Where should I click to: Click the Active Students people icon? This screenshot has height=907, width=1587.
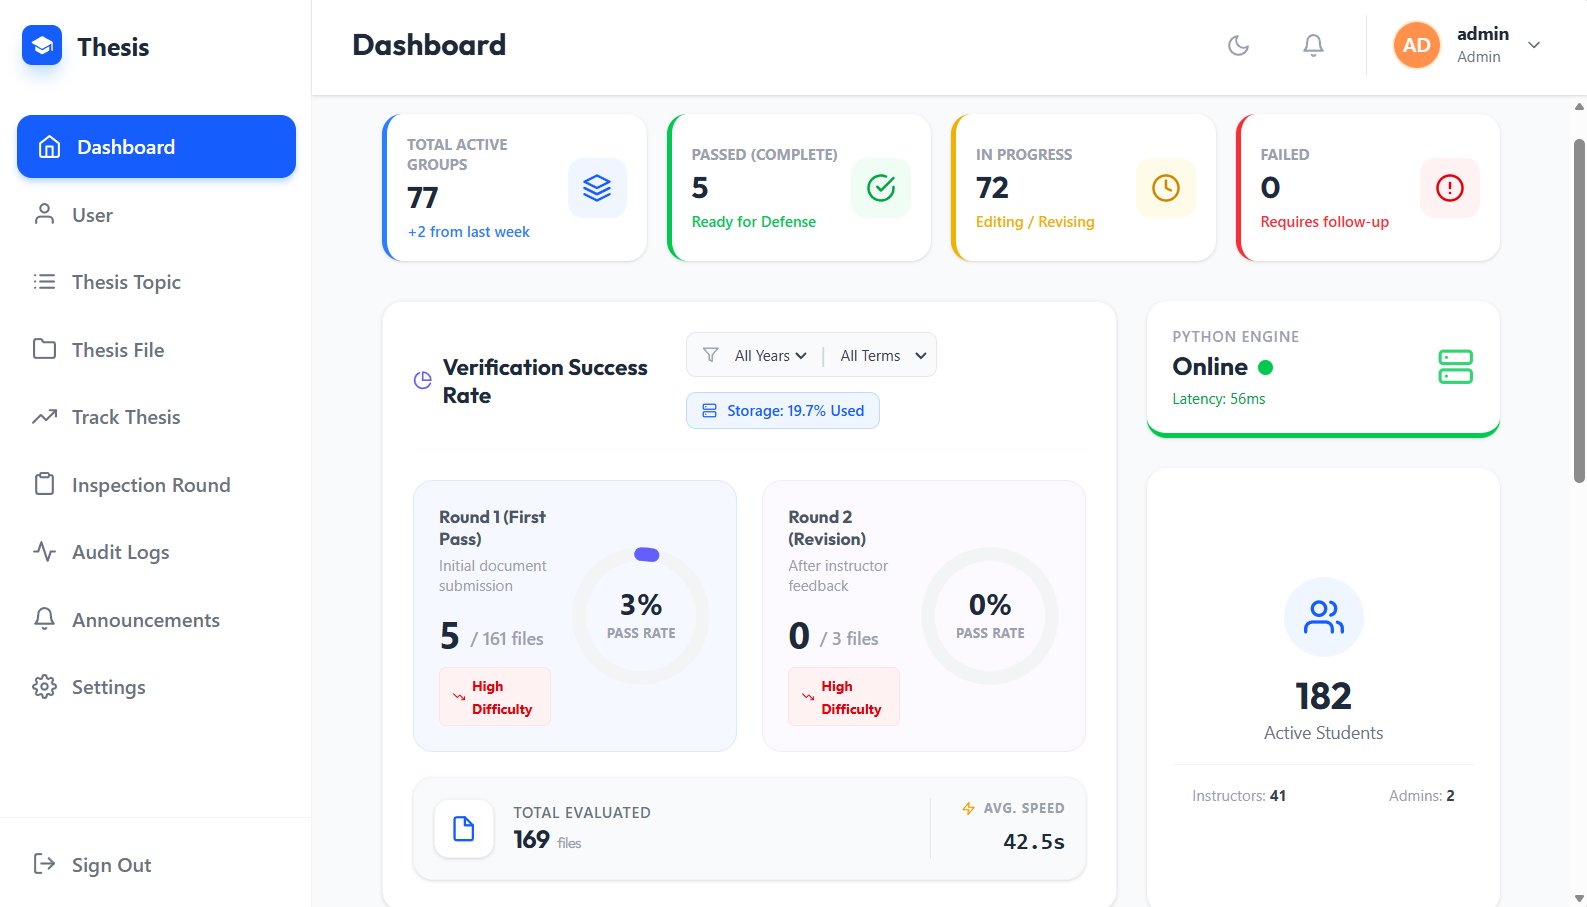tap(1323, 617)
